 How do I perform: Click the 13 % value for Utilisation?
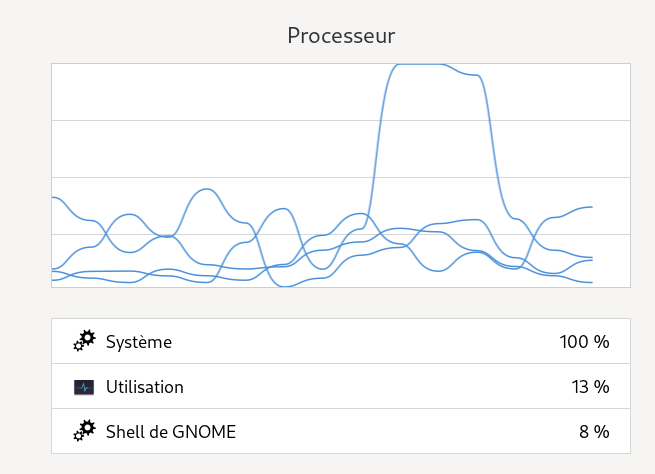point(590,387)
